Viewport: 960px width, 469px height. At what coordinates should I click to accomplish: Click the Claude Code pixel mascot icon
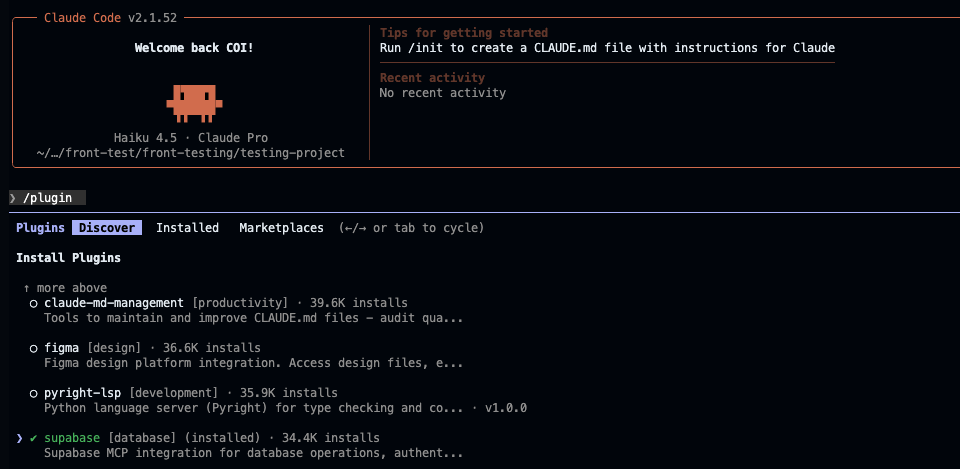pyautogui.click(x=194, y=101)
